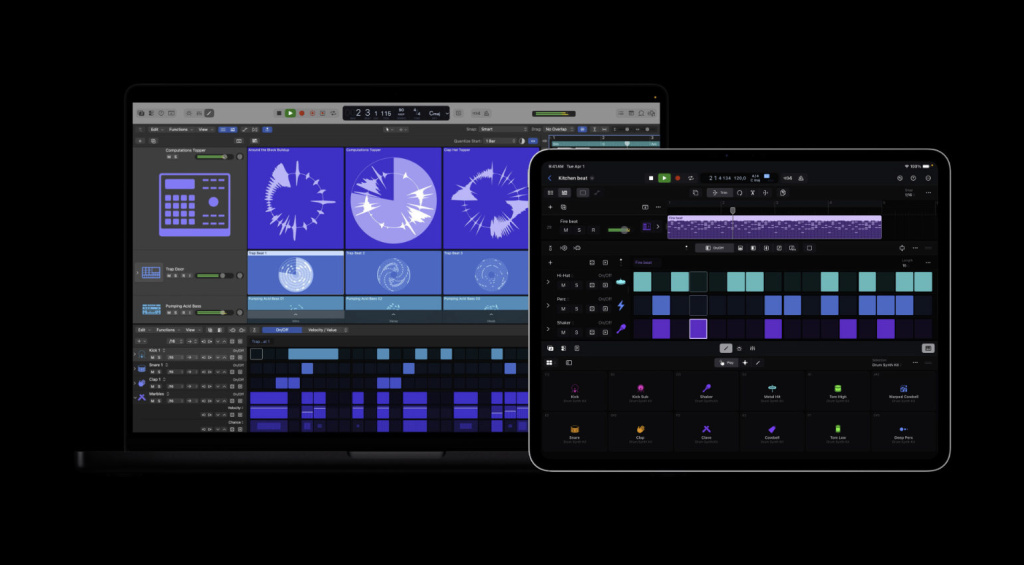Click the Trap Door track instrument icon
The width and height of the screenshot is (1024, 565).
pyautogui.click(x=151, y=272)
